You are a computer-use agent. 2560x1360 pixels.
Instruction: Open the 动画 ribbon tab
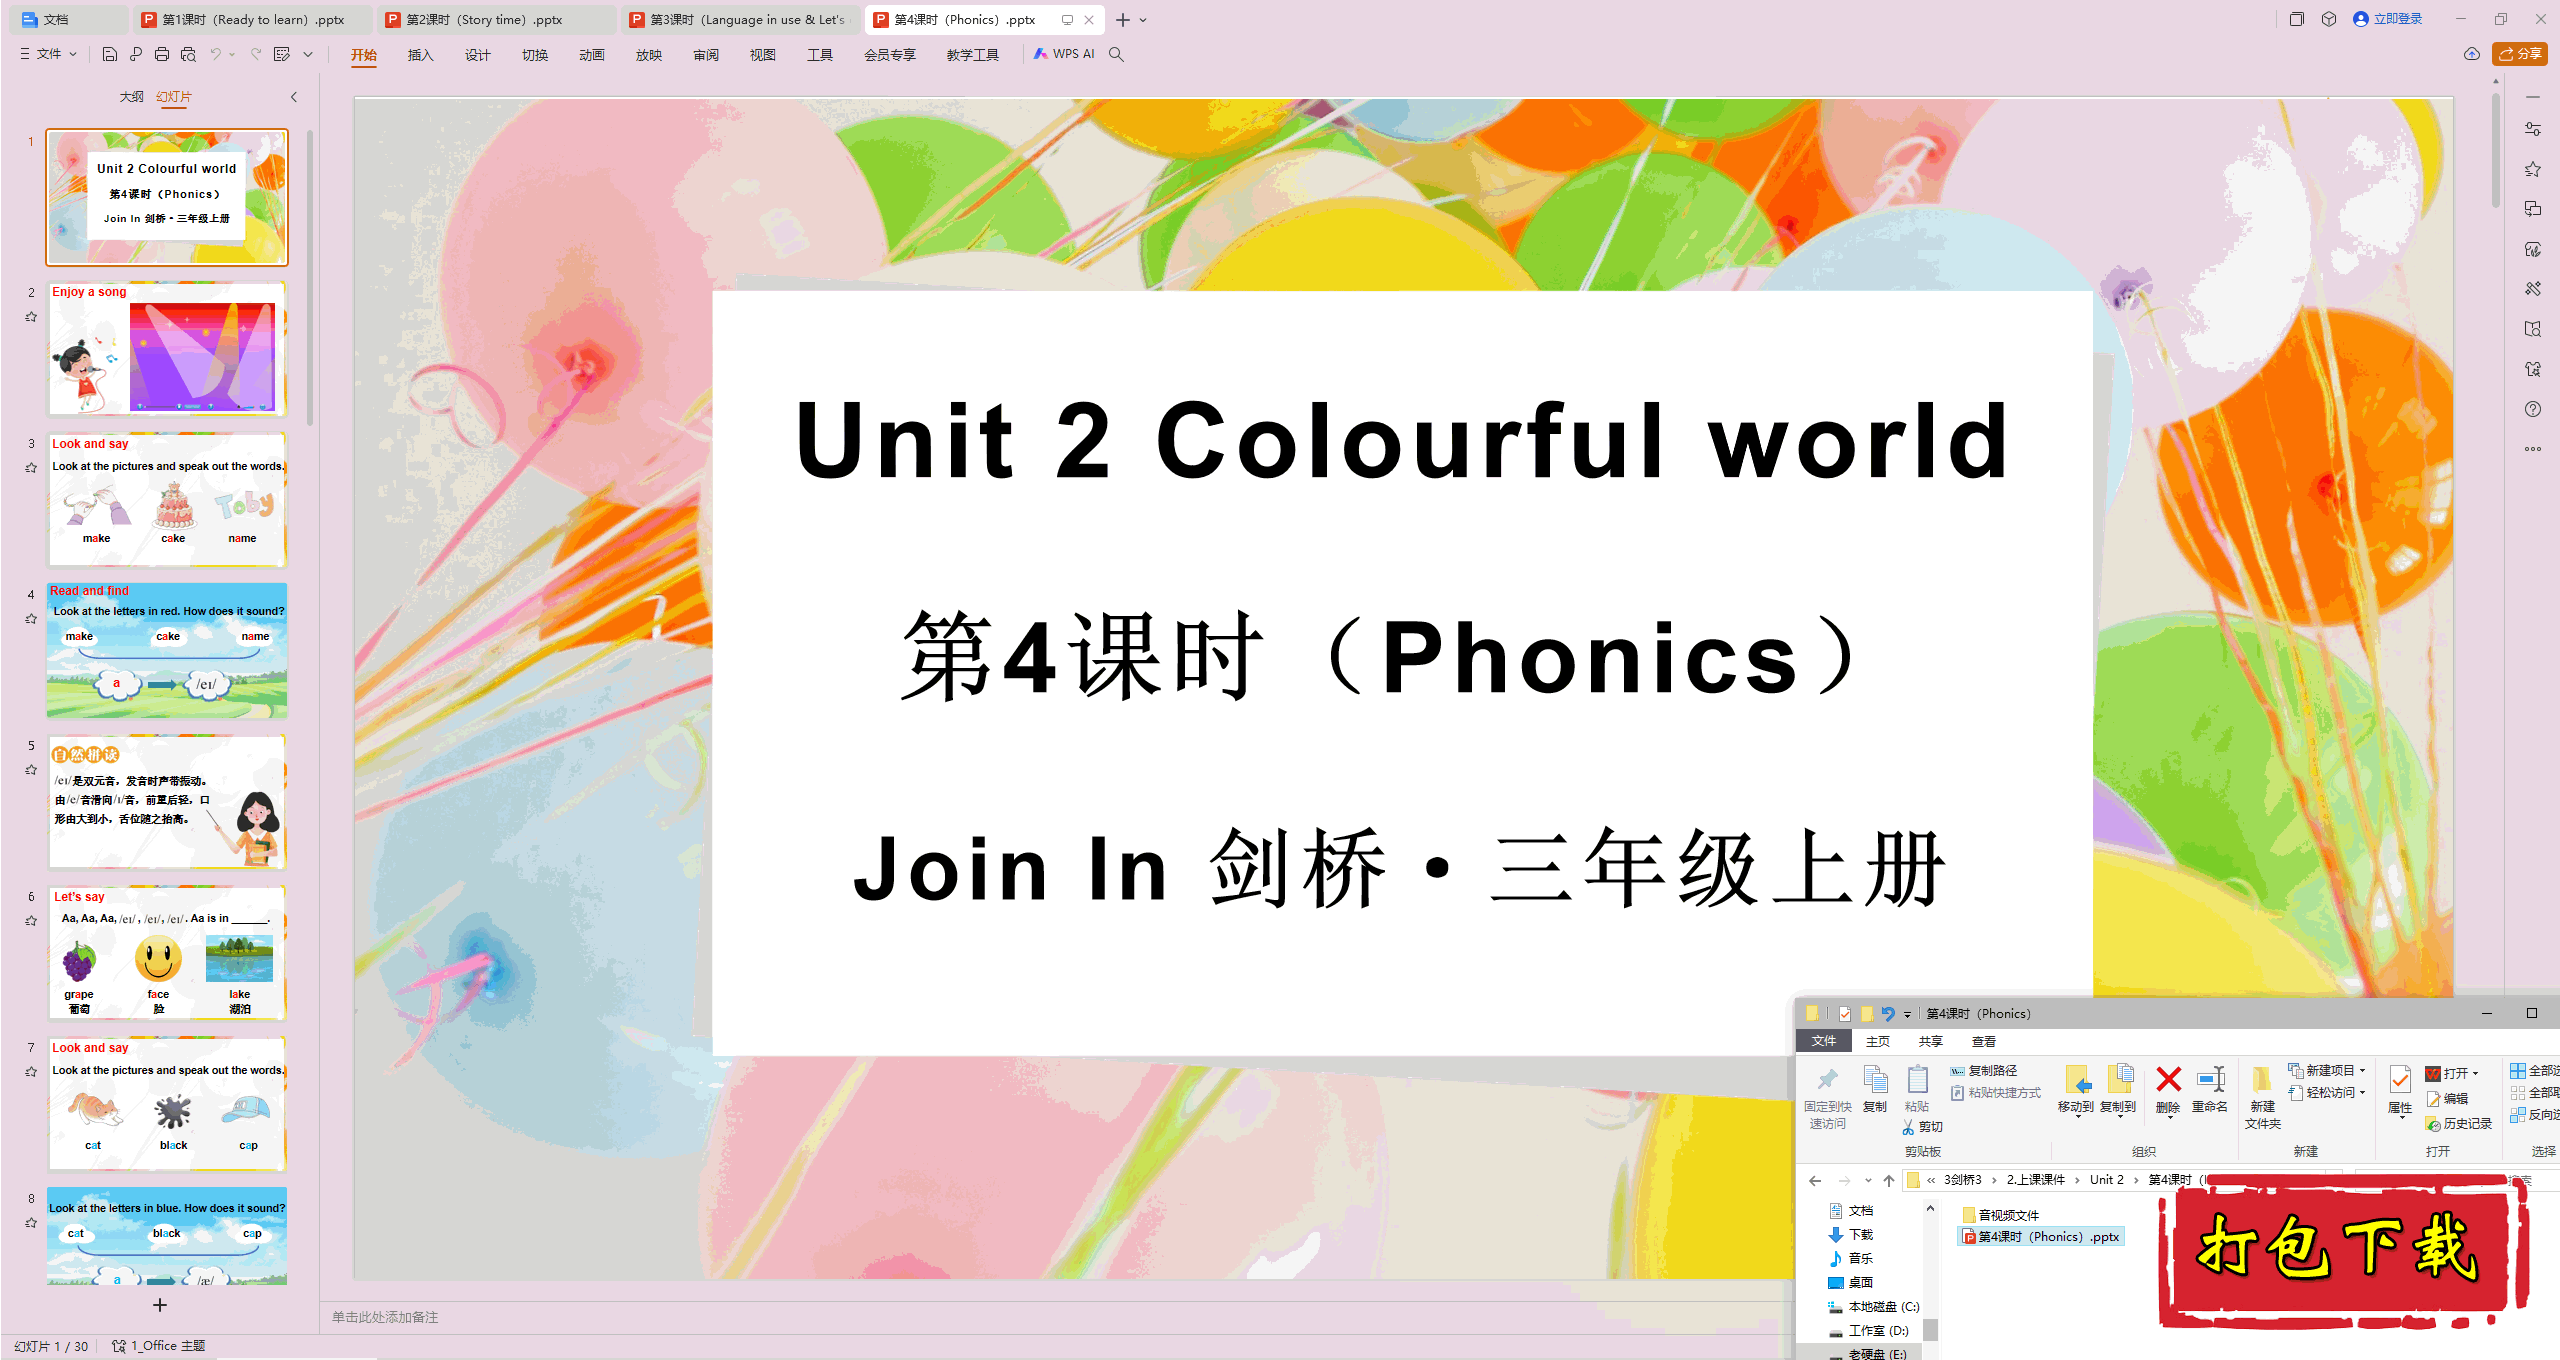click(x=591, y=55)
